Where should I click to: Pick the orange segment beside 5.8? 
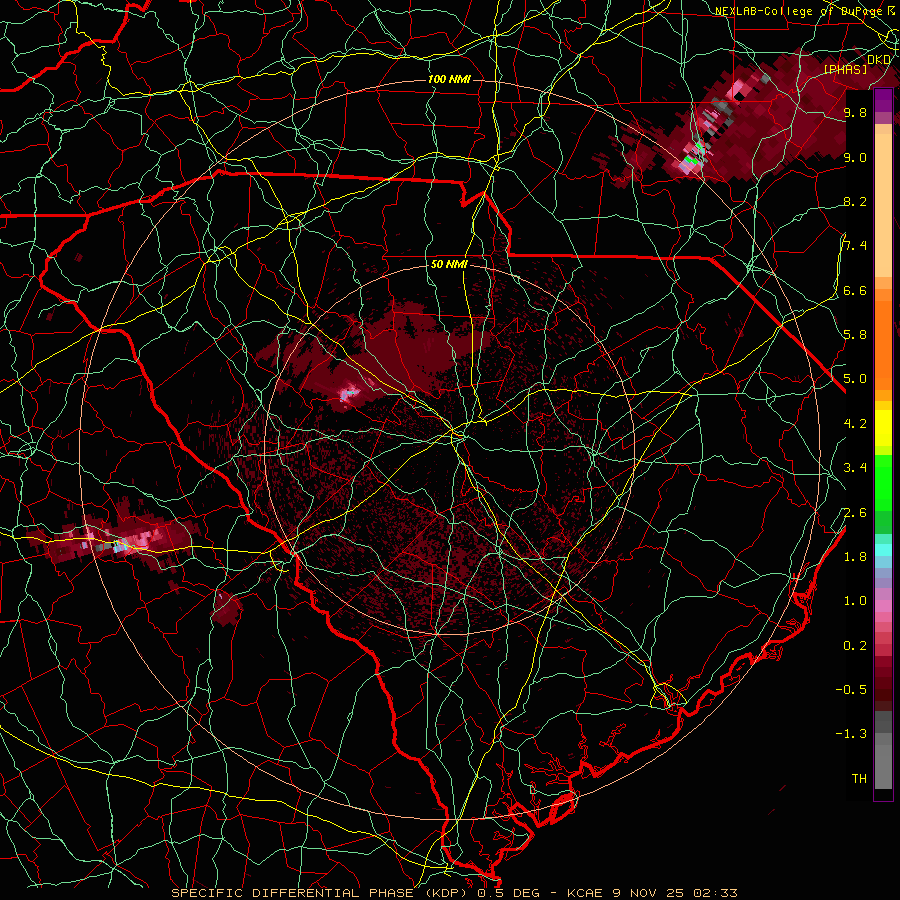[x=883, y=344]
